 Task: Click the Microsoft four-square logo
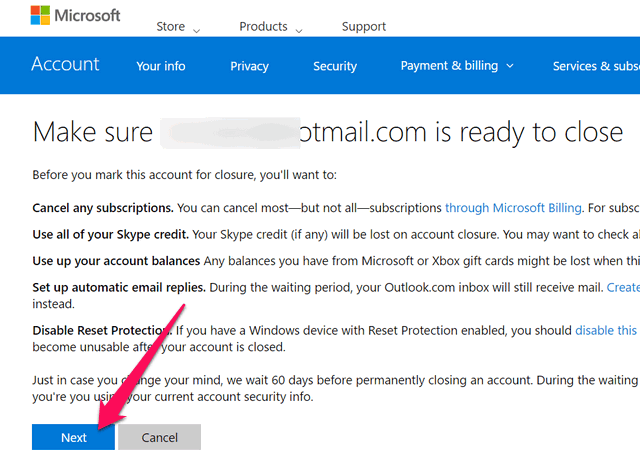[x=43, y=16]
